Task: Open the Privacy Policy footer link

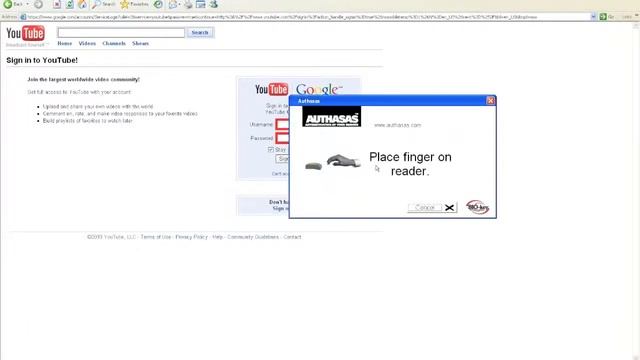Action: pyautogui.click(x=191, y=237)
